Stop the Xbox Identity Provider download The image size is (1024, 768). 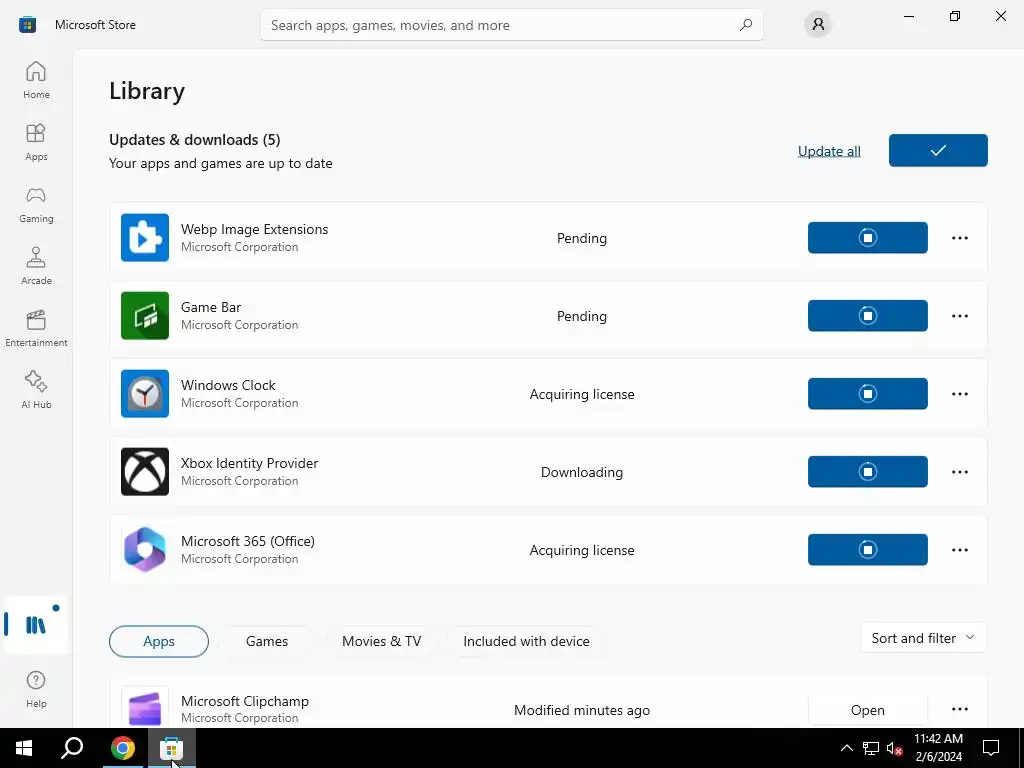(x=867, y=472)
